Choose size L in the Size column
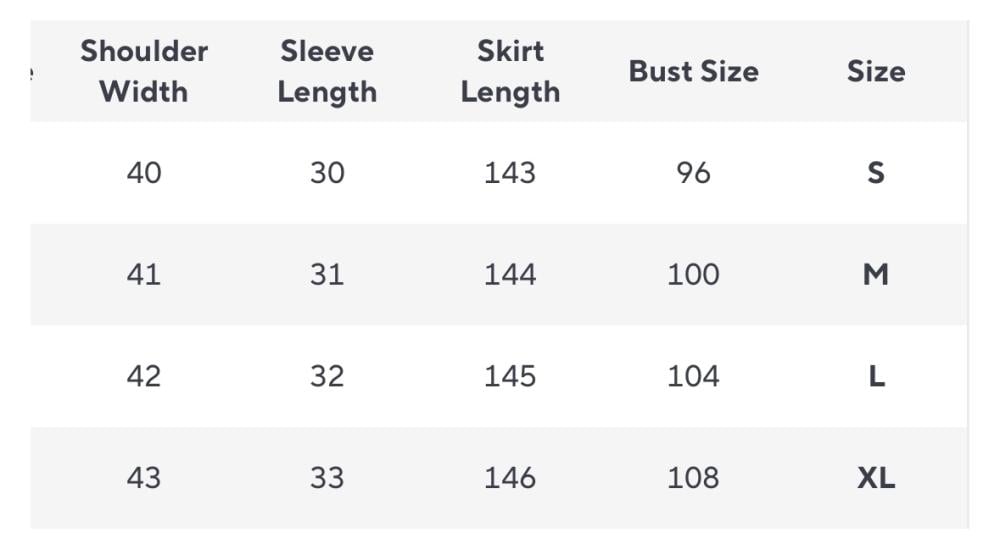This screenshot has height=544, width=1000. [876, 376]
